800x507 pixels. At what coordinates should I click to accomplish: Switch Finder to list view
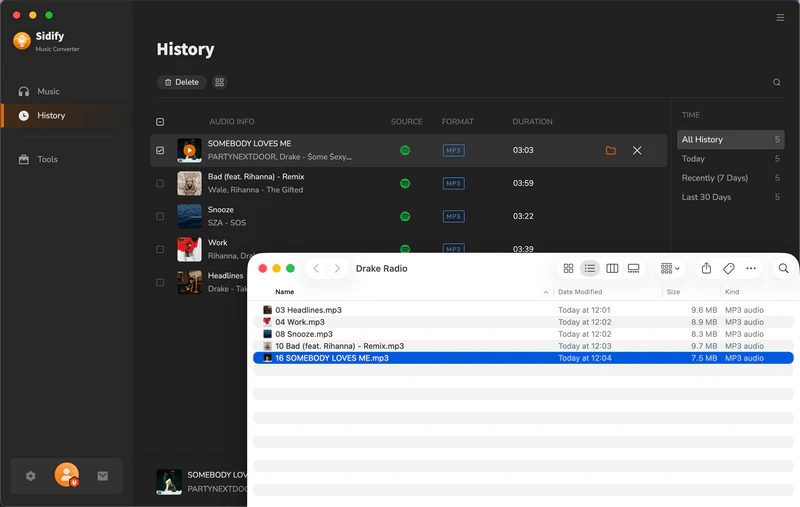[590, 268]
